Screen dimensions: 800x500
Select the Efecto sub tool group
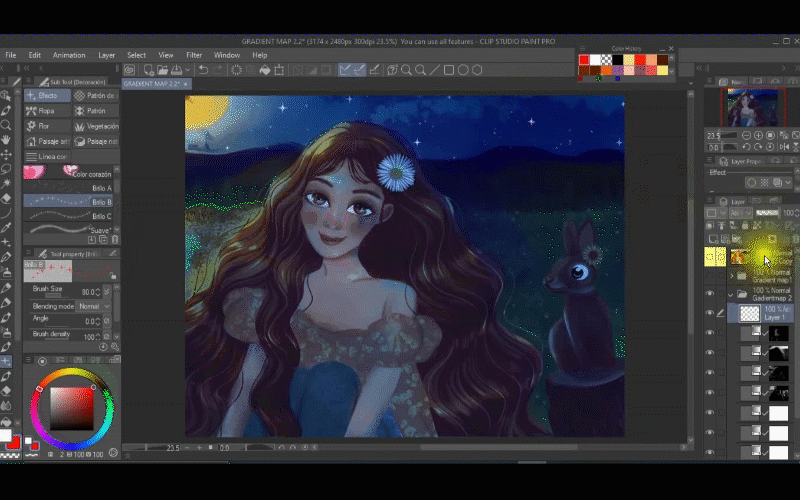click(47, 96)
